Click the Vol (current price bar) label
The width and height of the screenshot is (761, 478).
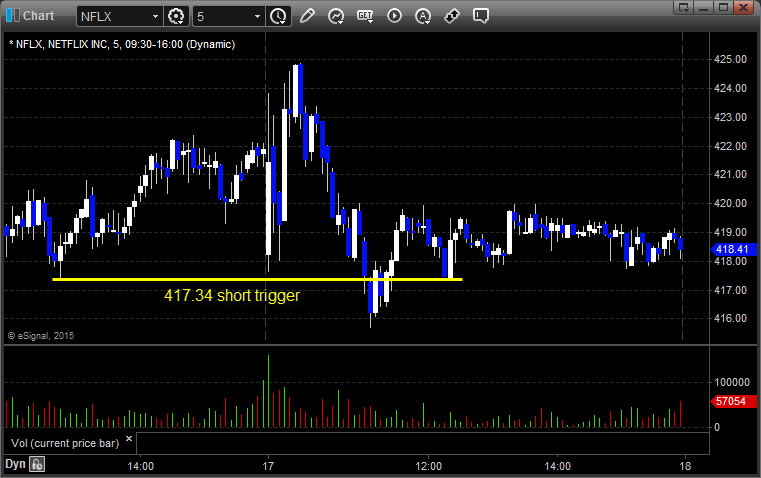[x=65, y=443]
